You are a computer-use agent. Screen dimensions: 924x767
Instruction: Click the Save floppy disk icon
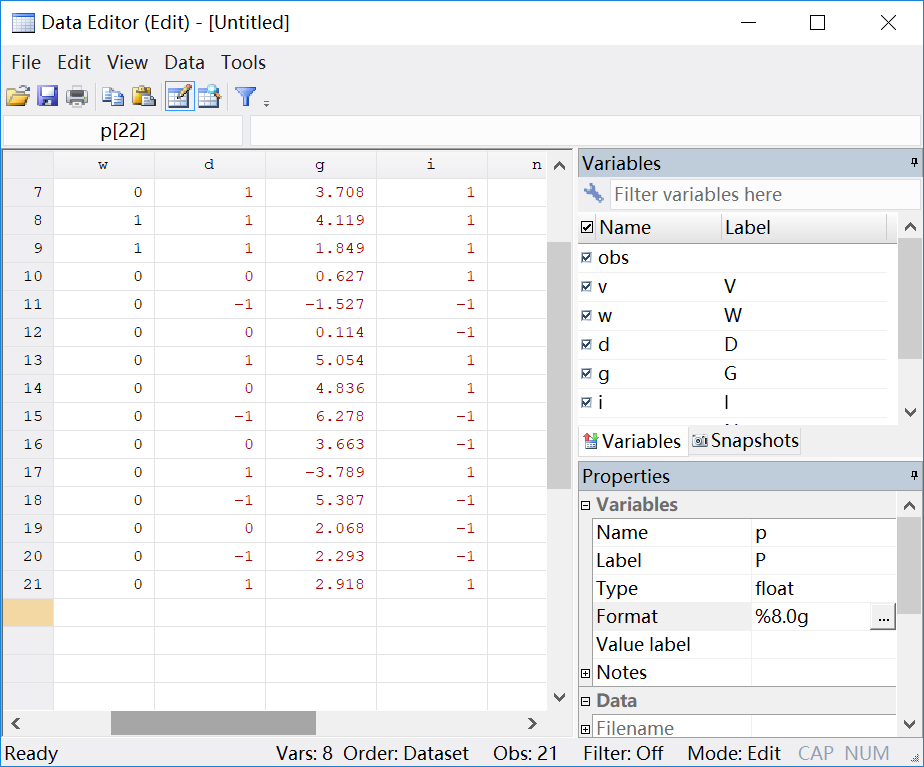(47, 96)
